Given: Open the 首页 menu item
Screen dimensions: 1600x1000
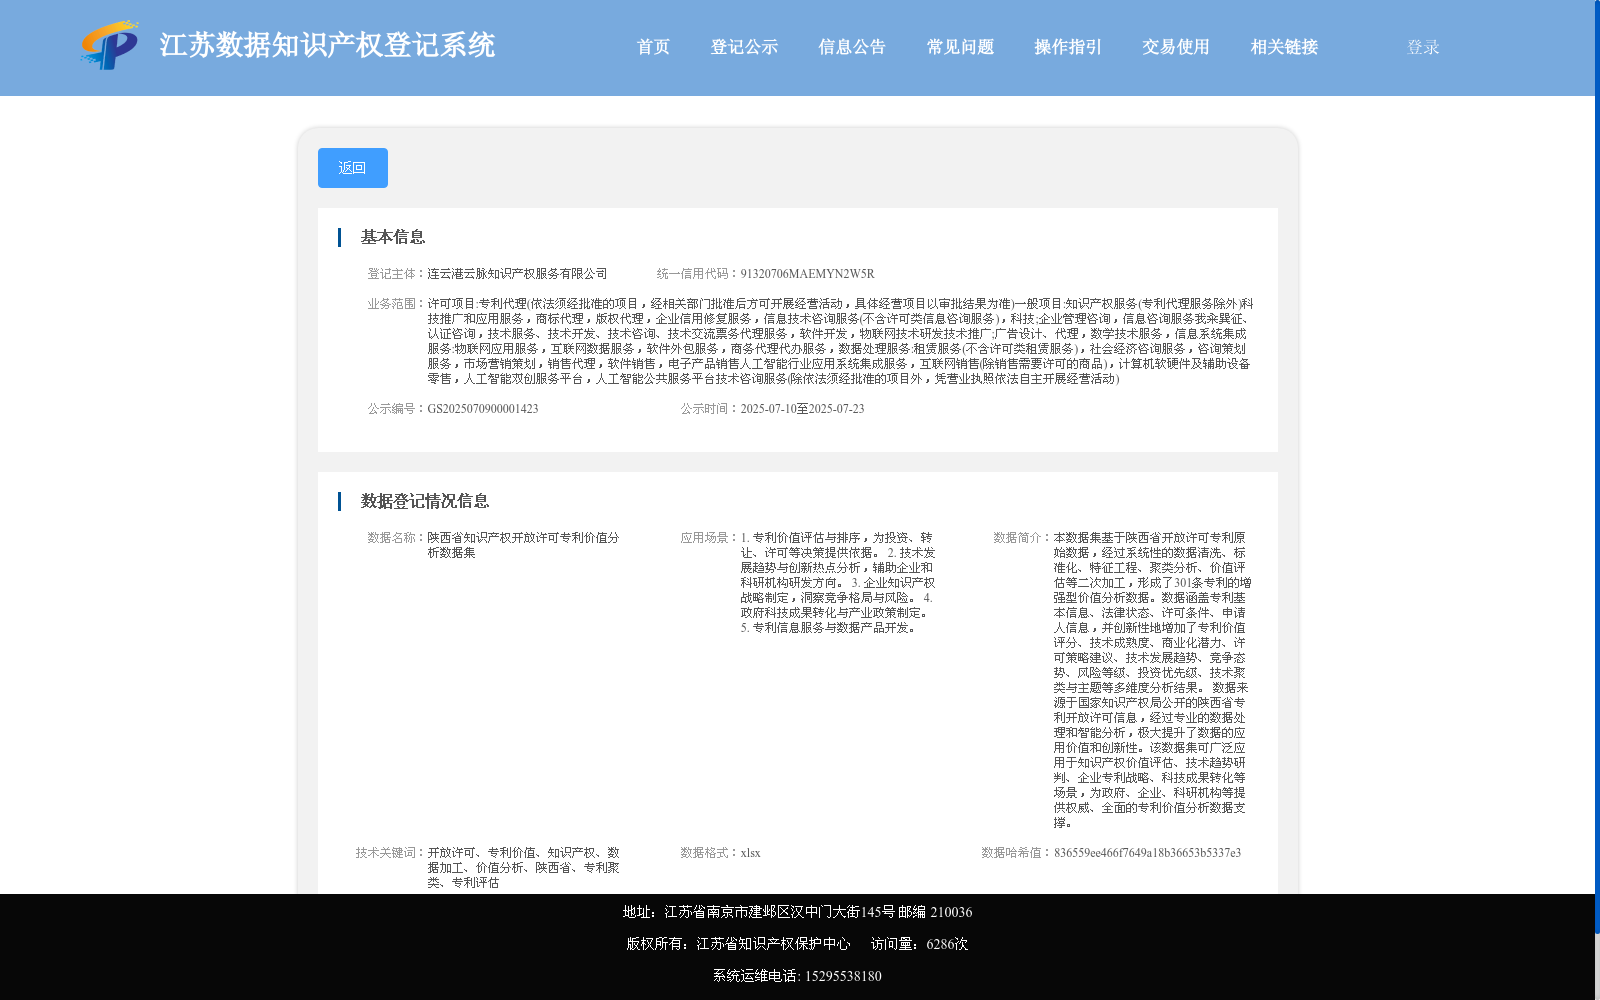Looking at the screenshot, I should click(x=653, y=47).
